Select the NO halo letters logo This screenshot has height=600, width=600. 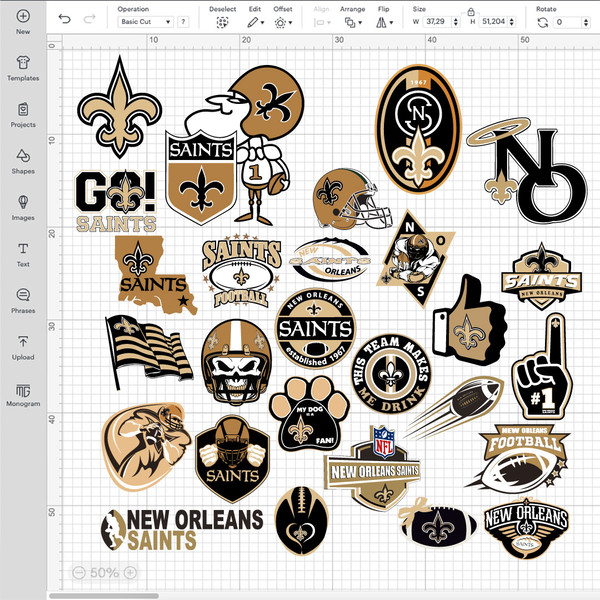(528, 171)
